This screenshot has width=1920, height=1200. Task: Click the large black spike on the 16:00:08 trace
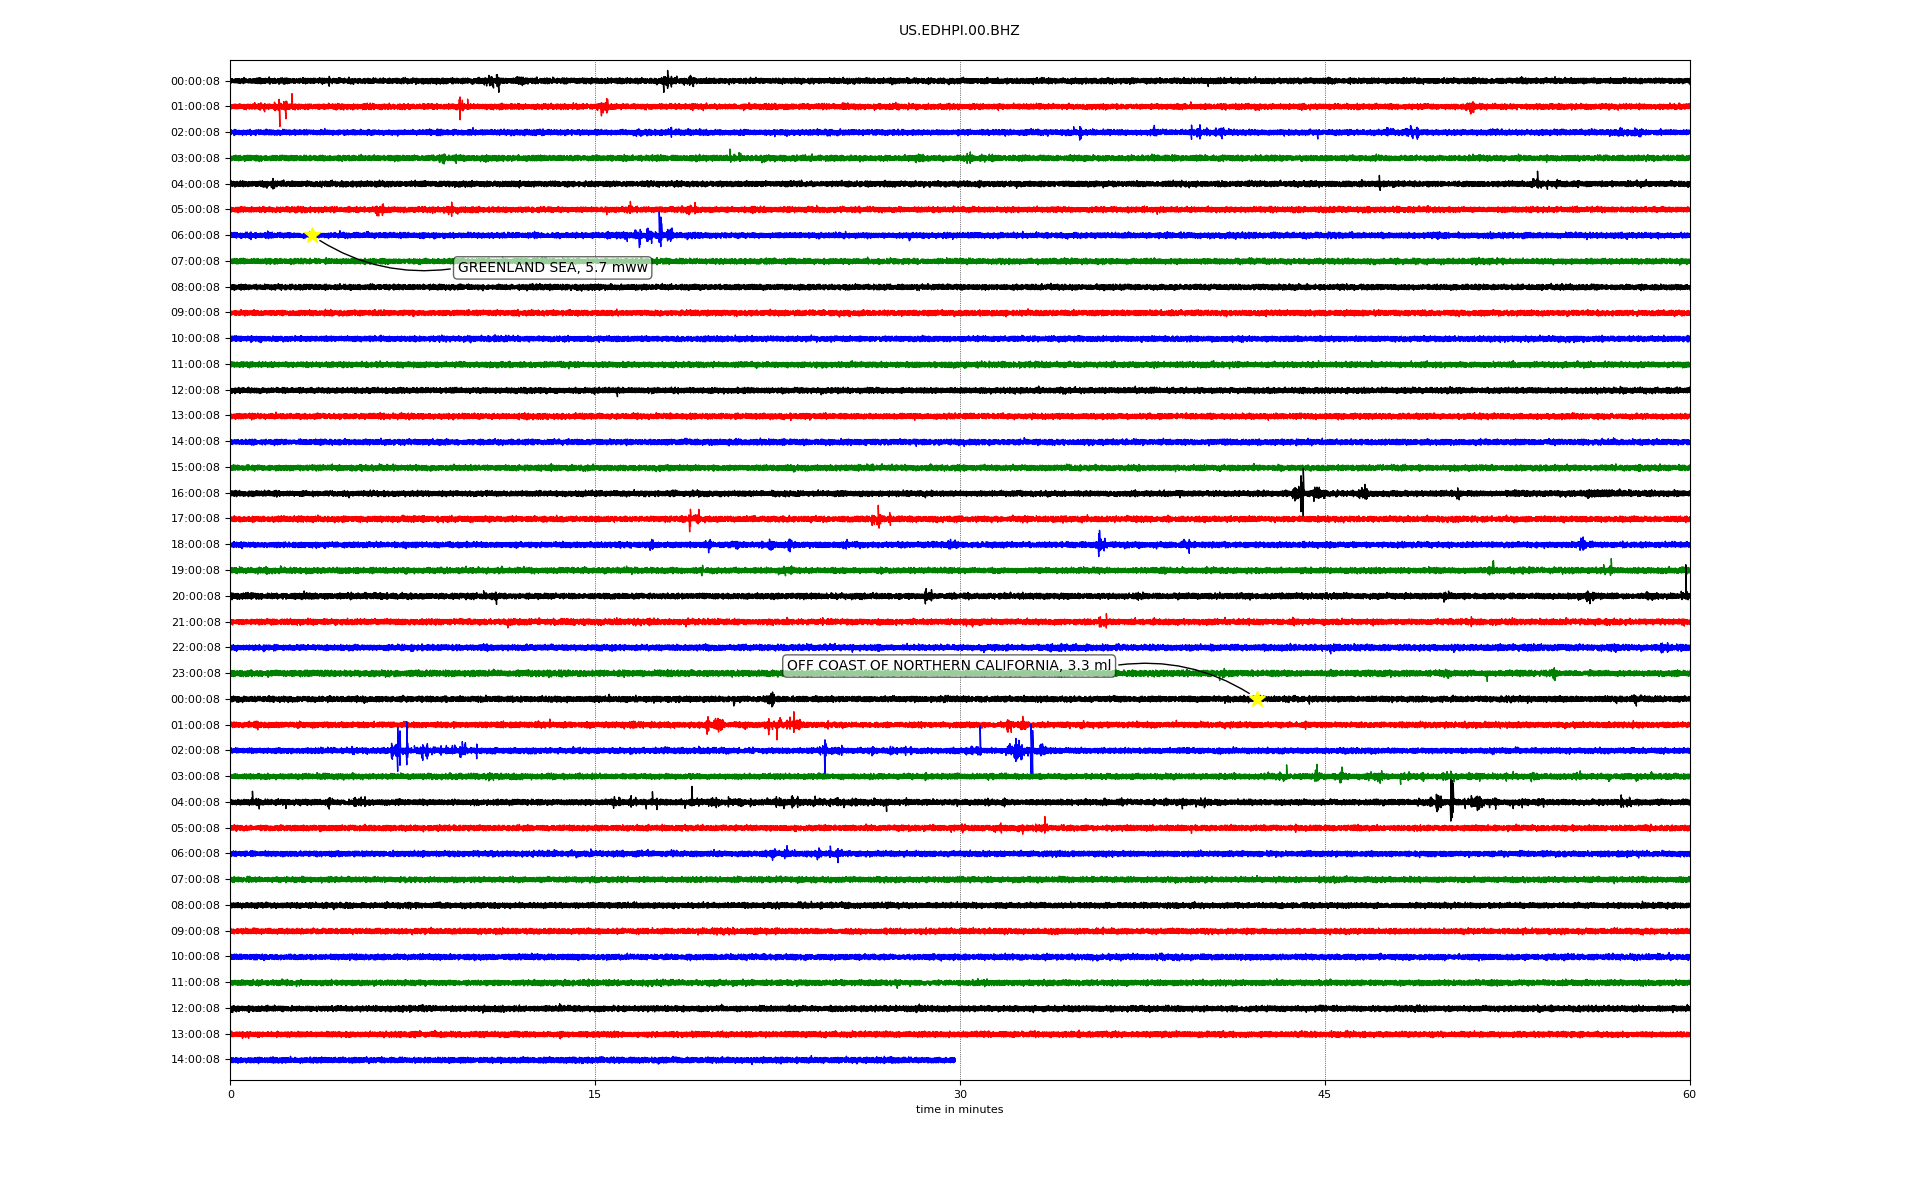click(x=1302, y=492)
